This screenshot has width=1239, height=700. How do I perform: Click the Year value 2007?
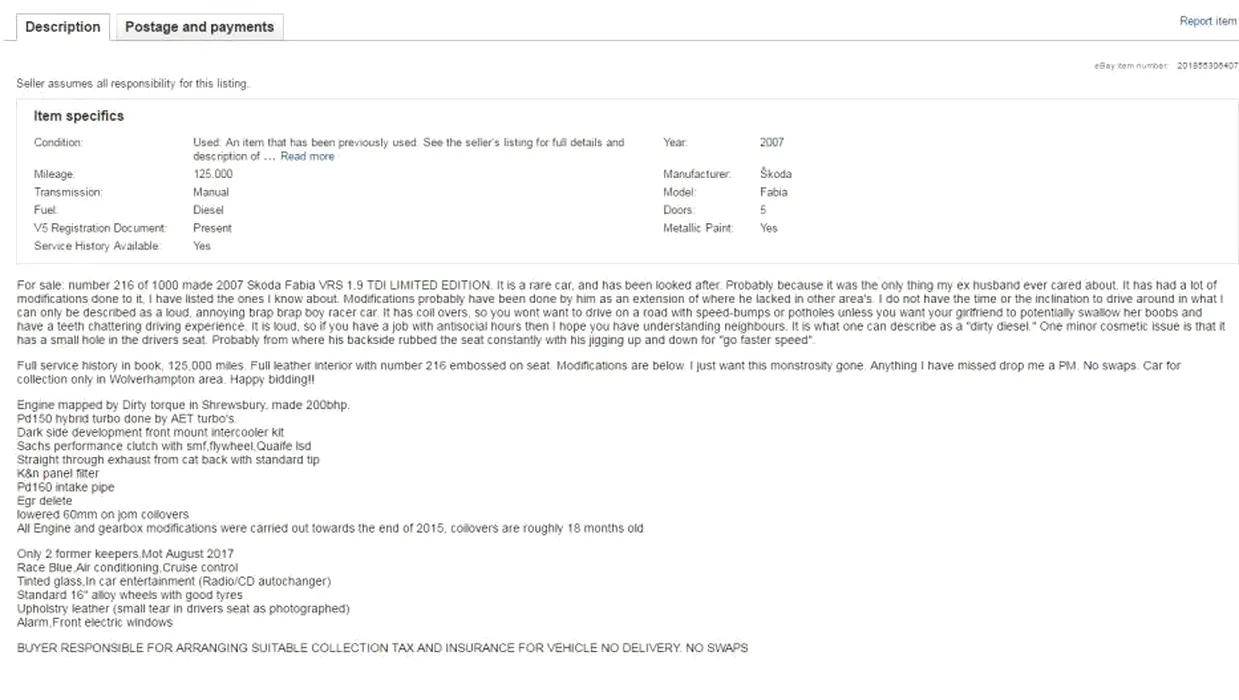click(772, 143)
